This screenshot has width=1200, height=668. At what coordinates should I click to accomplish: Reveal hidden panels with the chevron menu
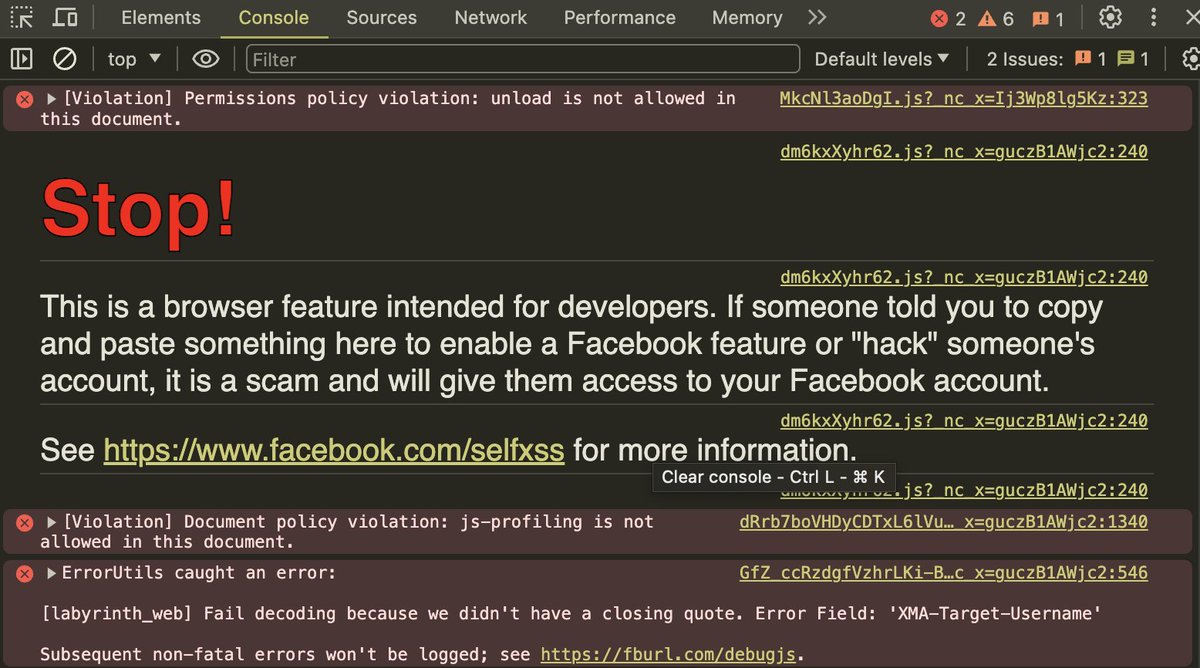coord(816,17)
